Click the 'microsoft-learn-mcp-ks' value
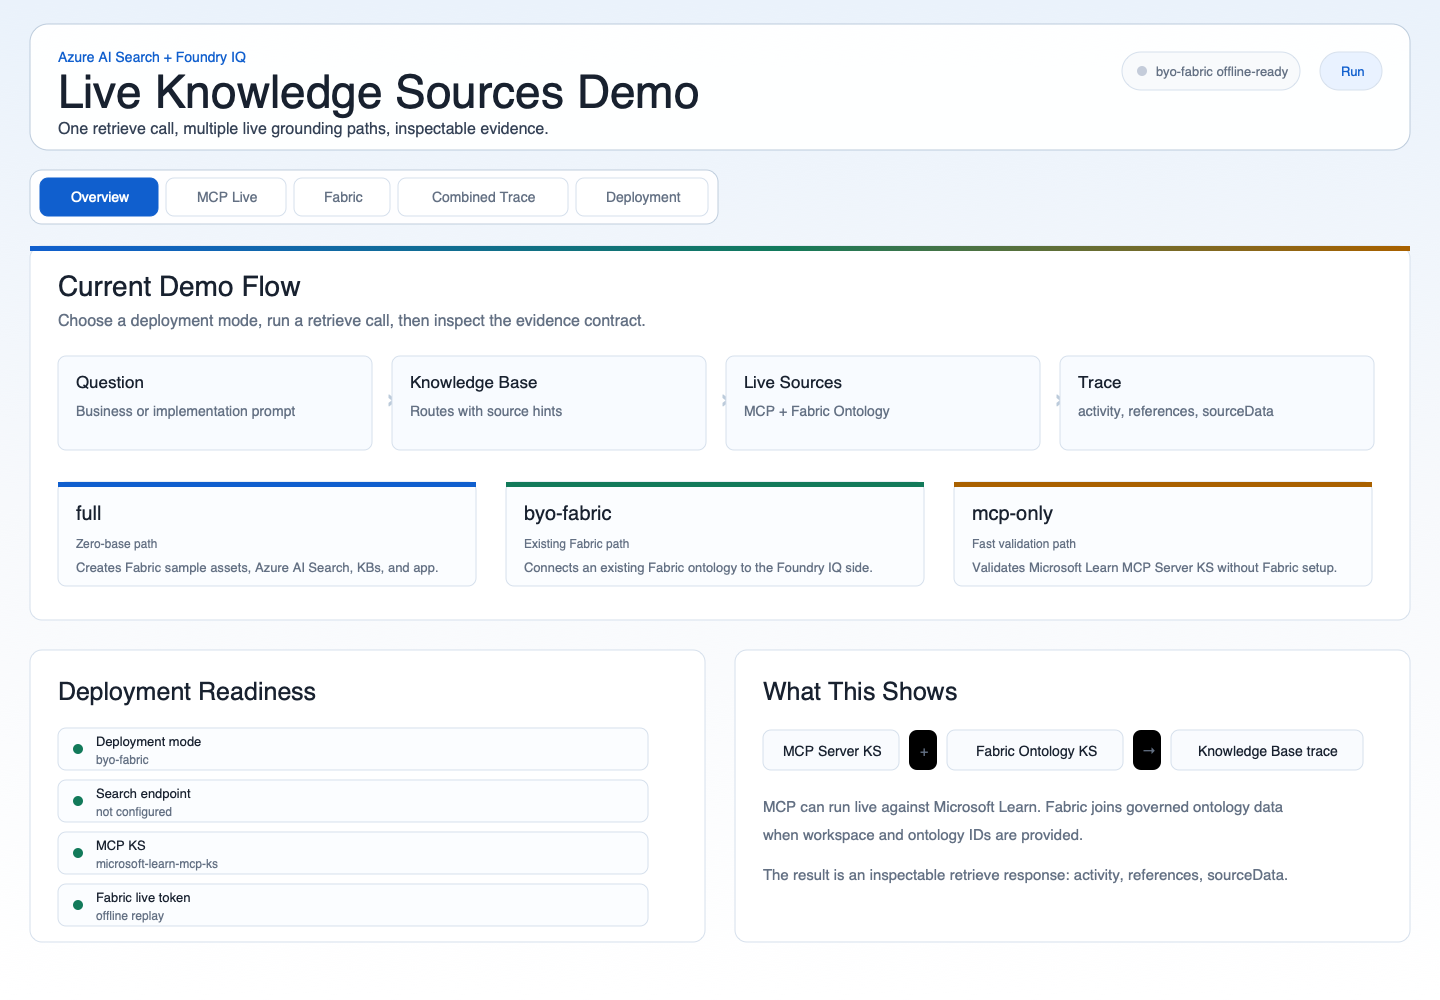Viewport: 1440px width, 1000px height. pyautogui.click(x=157, y=864)
